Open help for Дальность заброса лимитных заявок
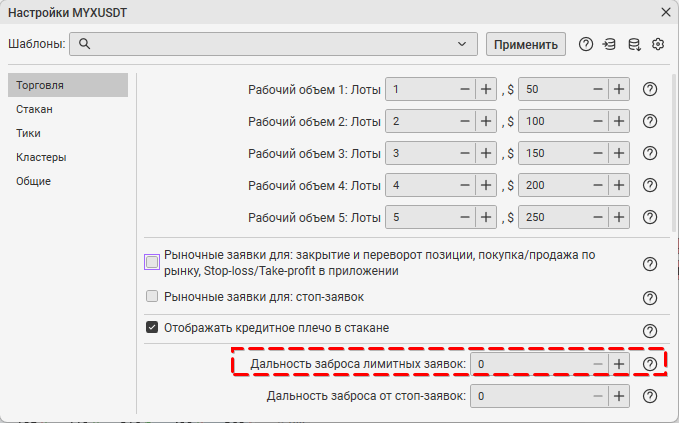 (650, 364)
